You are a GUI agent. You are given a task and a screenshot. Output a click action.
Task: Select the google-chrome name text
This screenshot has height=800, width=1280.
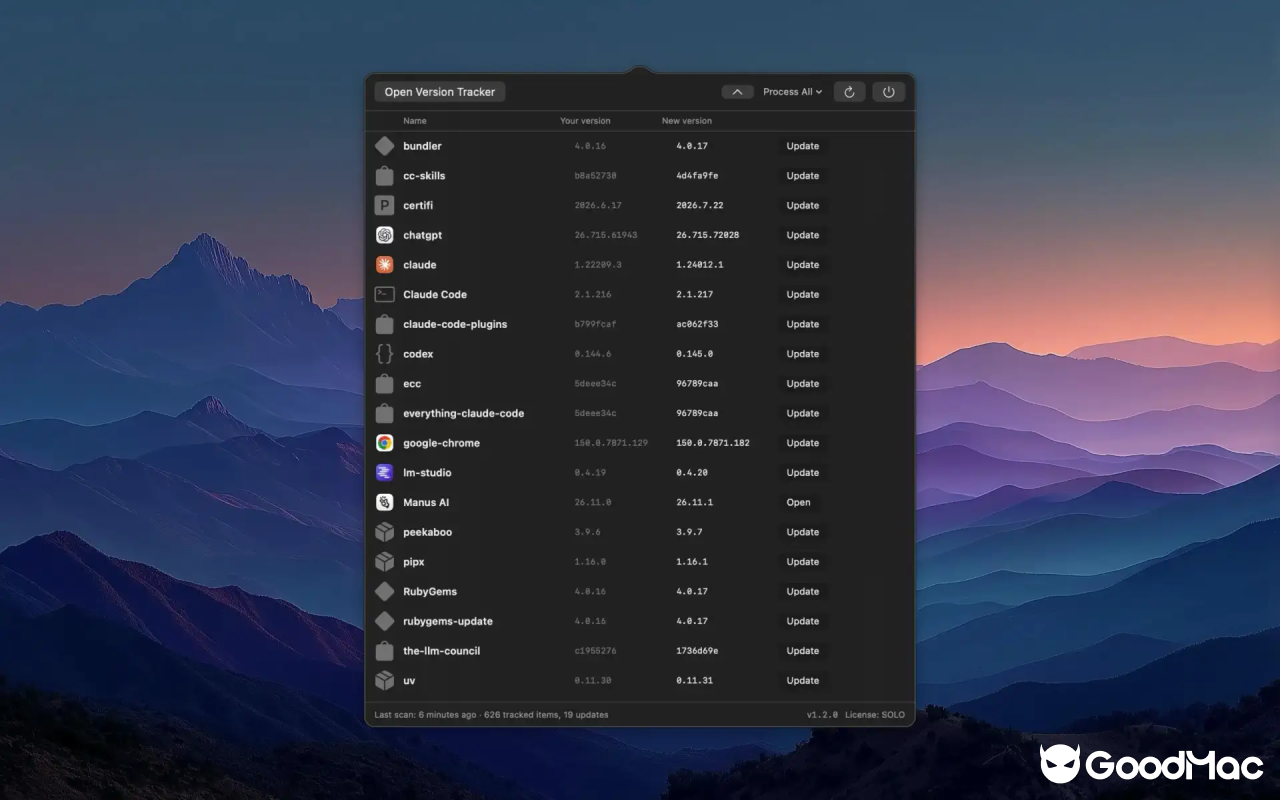[x=442, y=443]
